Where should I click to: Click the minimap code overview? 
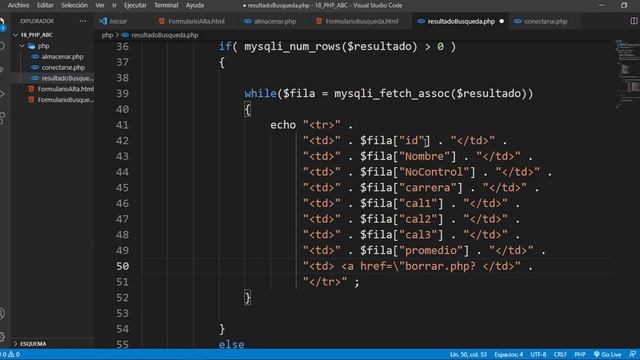point(627,73)
